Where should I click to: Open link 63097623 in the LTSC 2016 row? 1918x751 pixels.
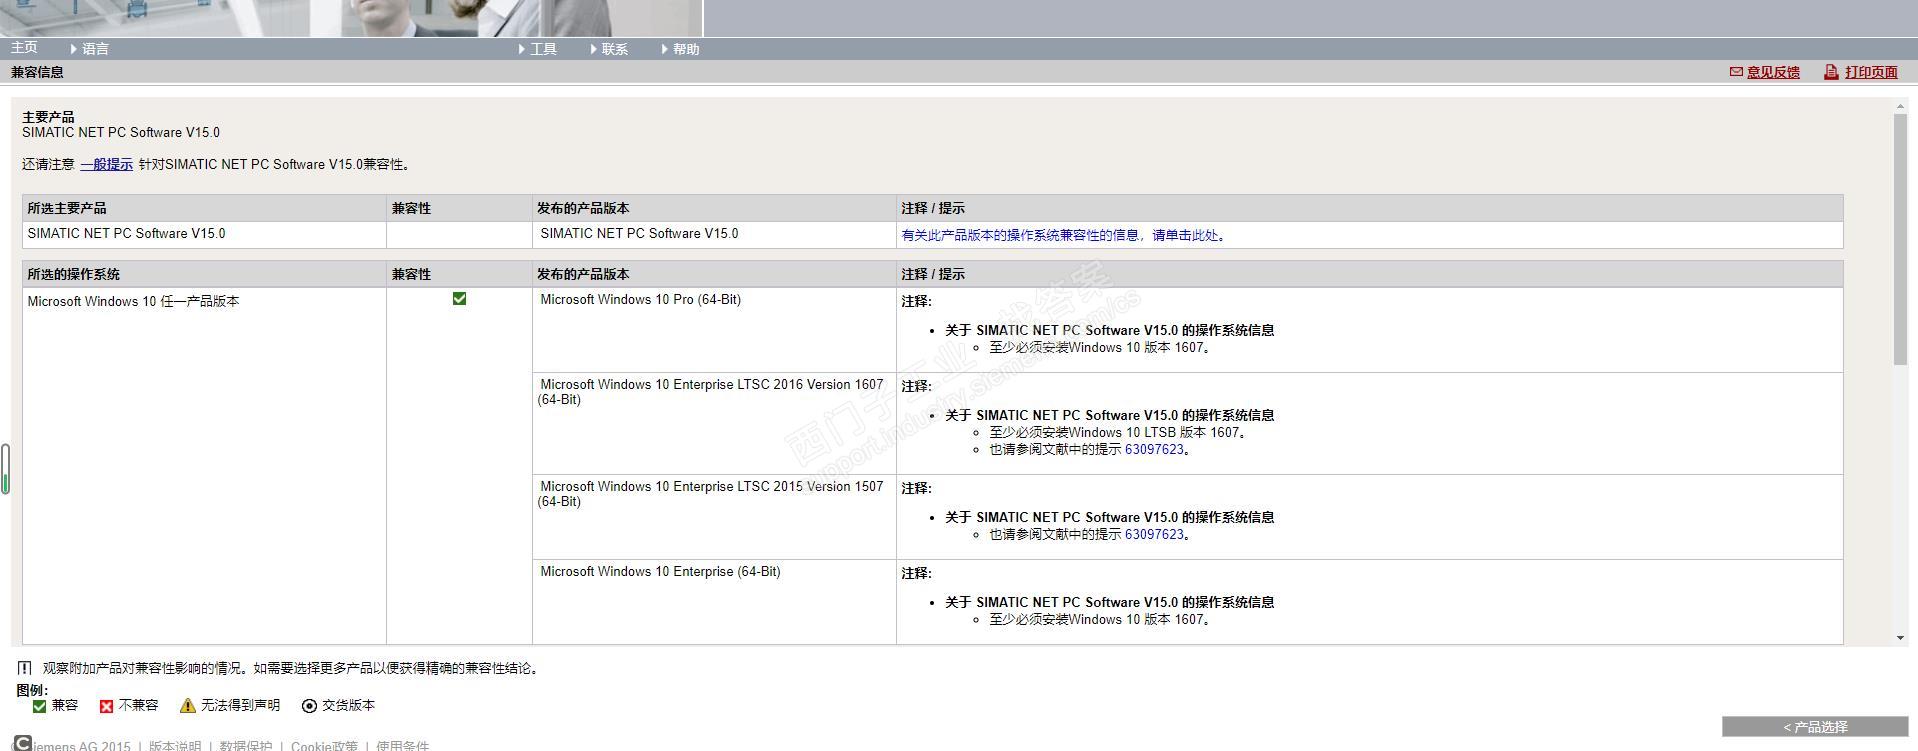pos(1154,450)
